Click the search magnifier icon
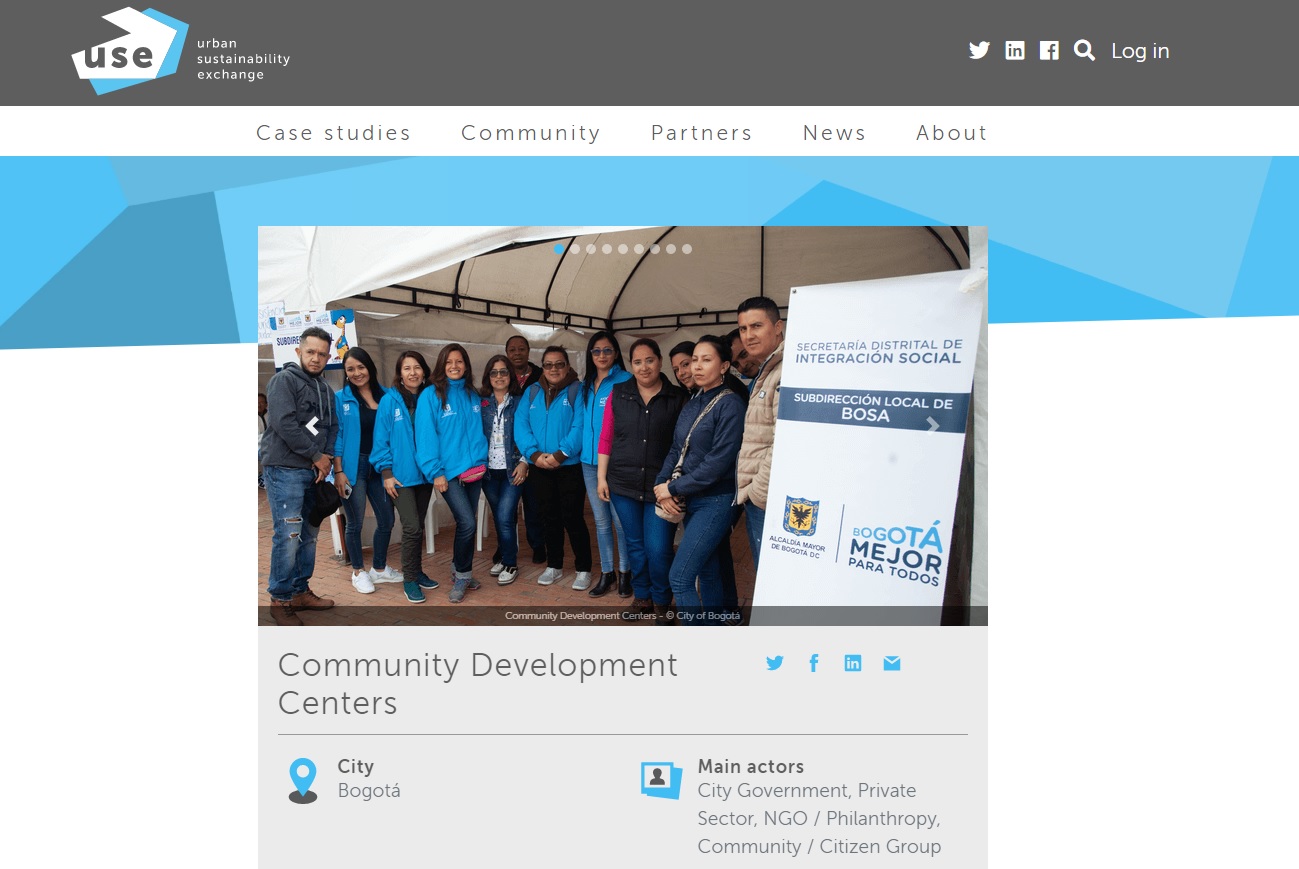 coord(1084,50)
